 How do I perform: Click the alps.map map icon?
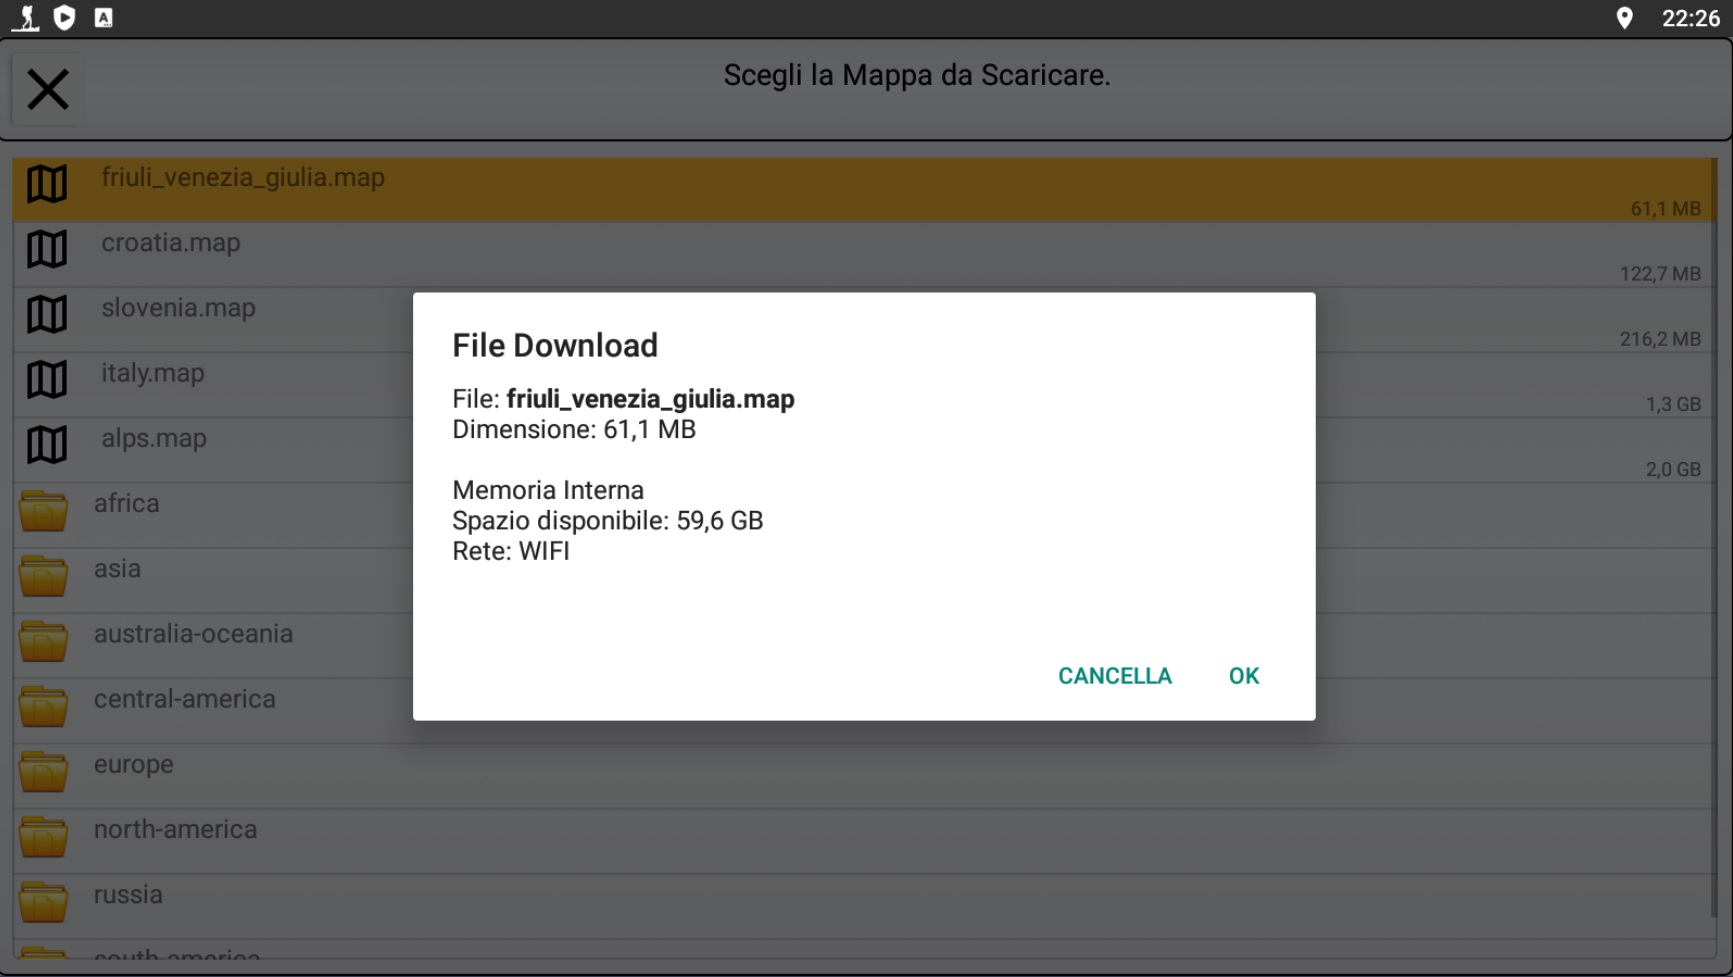[x=46, y=444]
